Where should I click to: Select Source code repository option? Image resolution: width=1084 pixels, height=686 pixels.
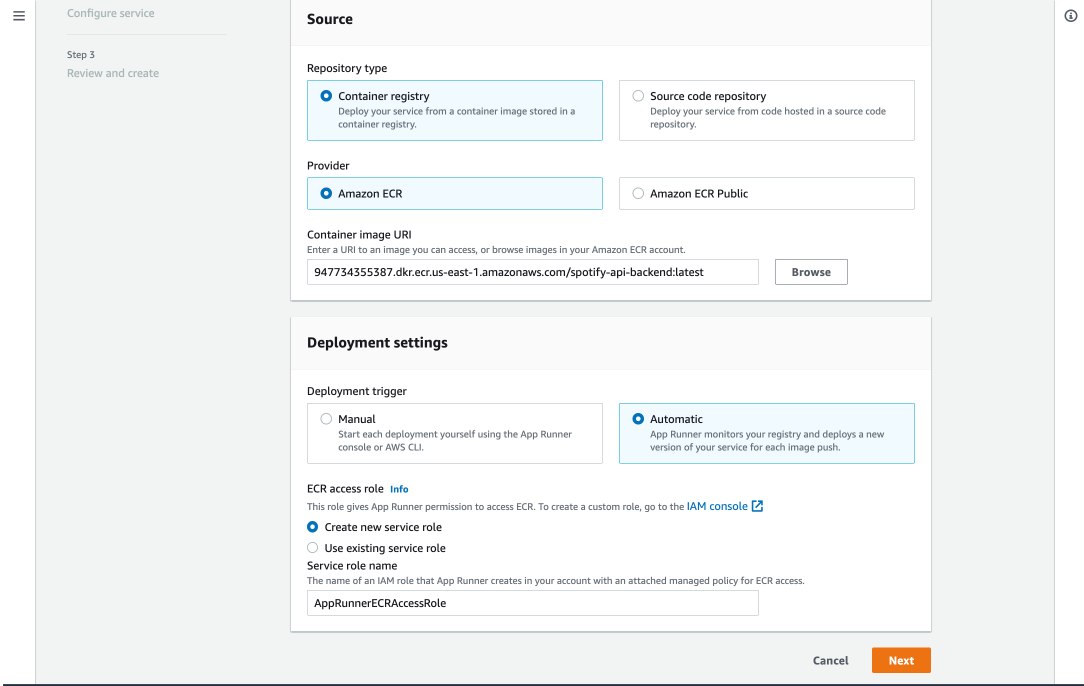[638, 96]
